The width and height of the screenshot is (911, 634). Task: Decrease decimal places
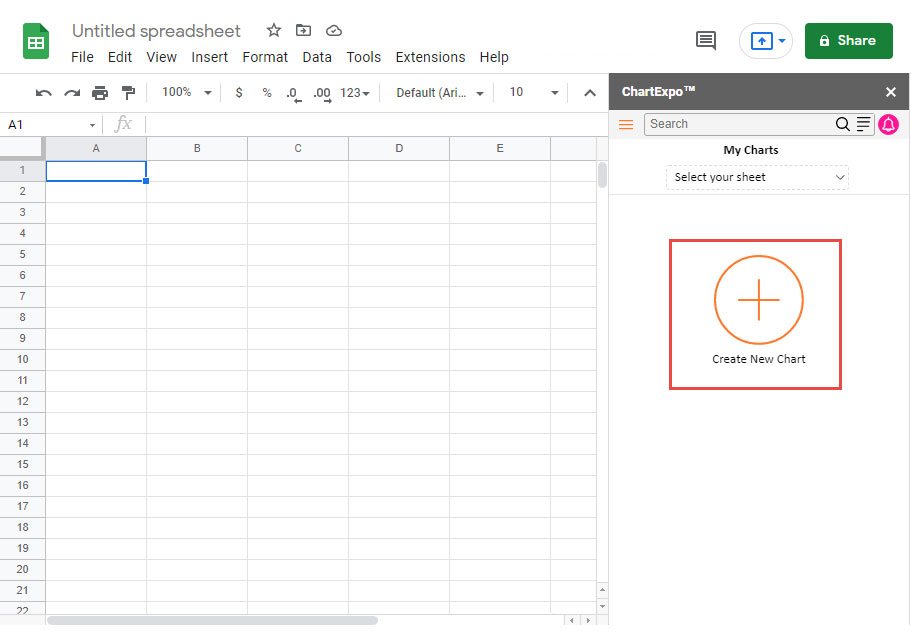(x=294, y=94)
